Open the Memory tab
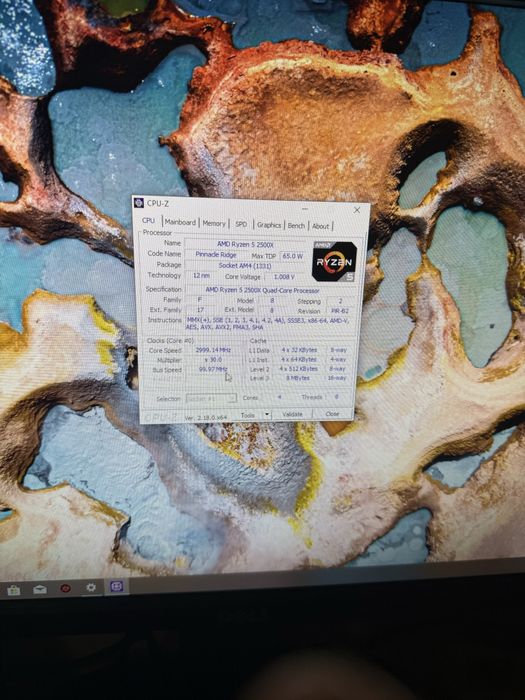525x700 pixels. (x=214, y=223)
